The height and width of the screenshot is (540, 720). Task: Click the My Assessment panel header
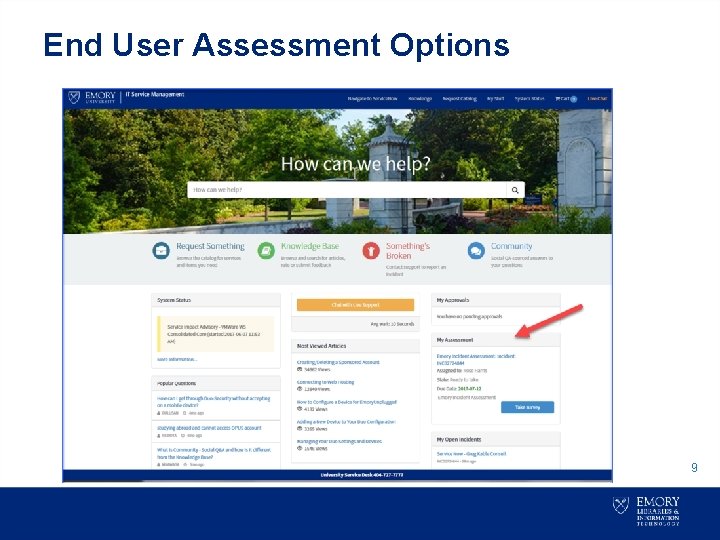click(496, 340)
